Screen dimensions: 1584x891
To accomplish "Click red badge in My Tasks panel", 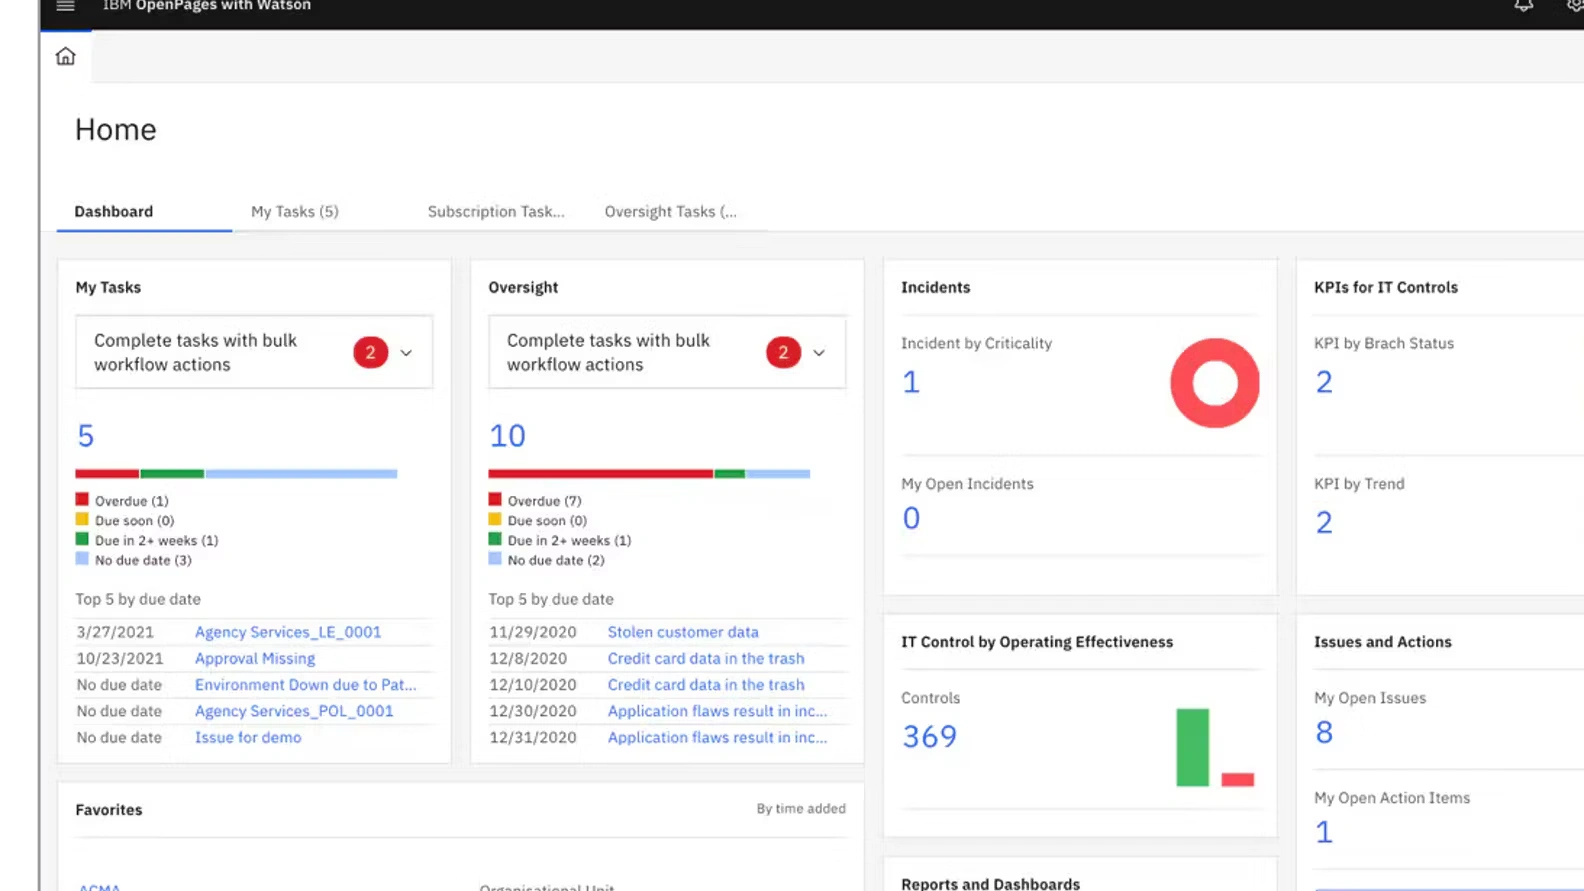I will 370,353.
